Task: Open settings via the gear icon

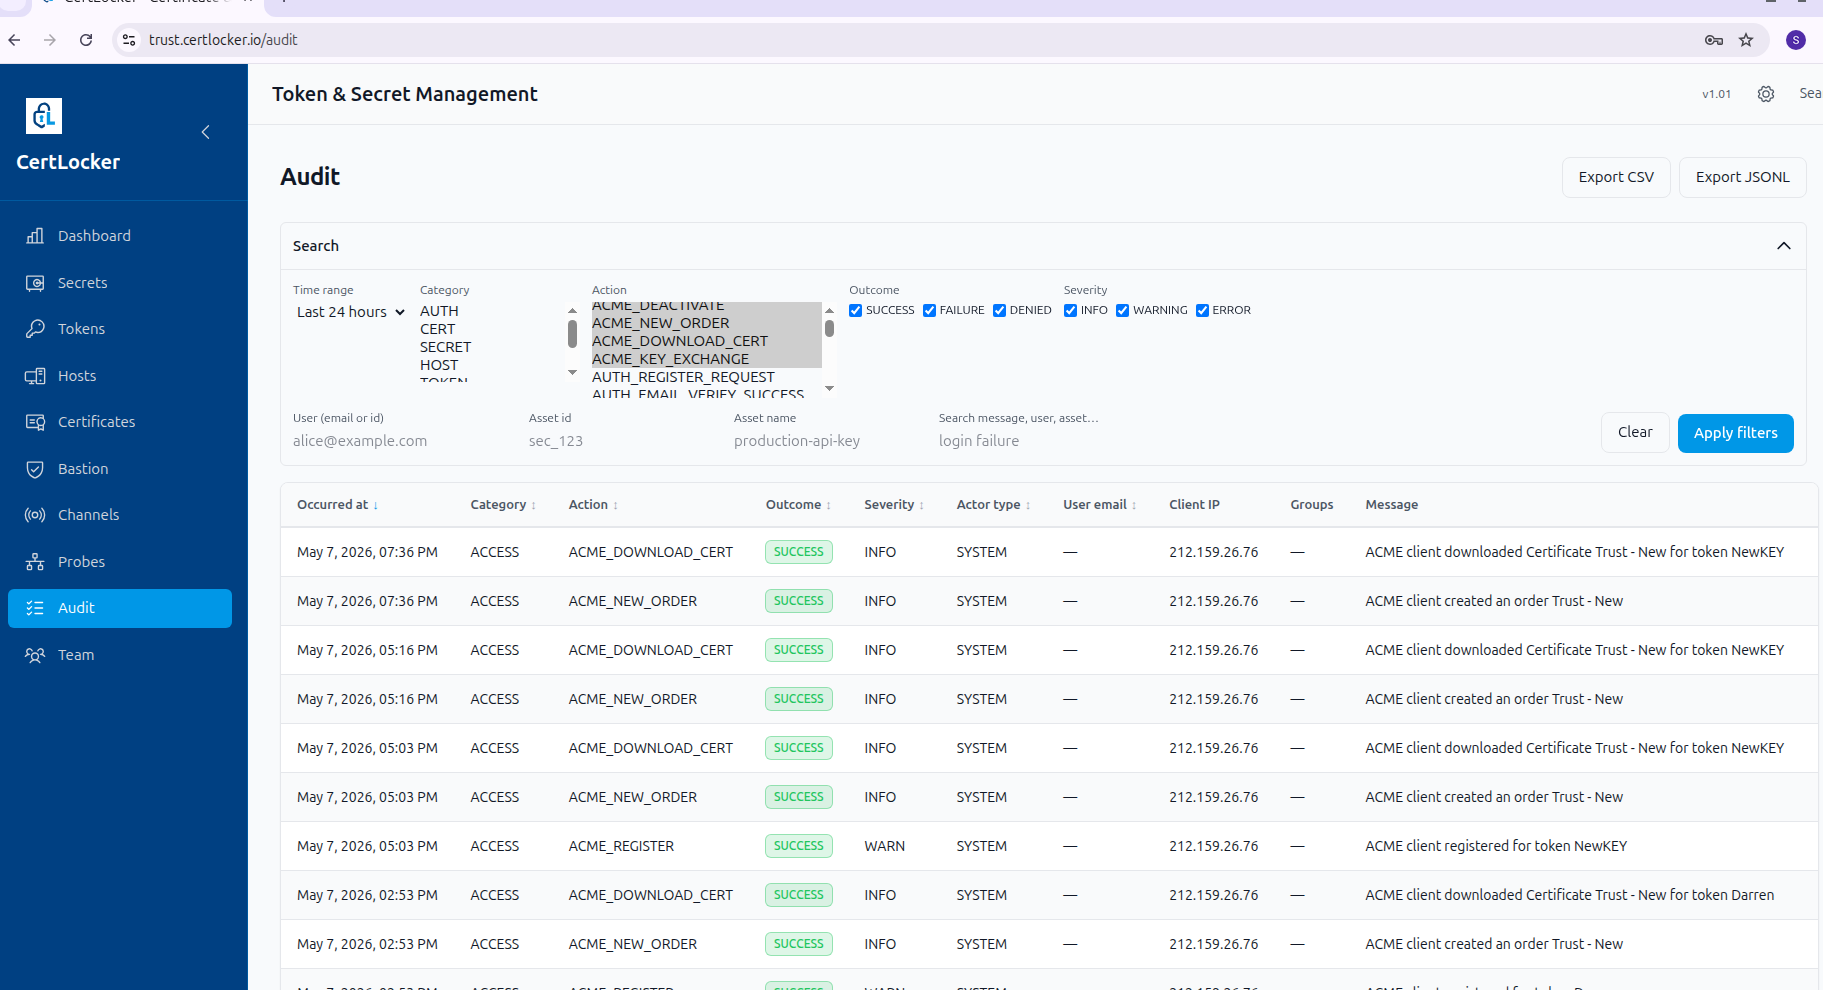Action: point(1766,94)
